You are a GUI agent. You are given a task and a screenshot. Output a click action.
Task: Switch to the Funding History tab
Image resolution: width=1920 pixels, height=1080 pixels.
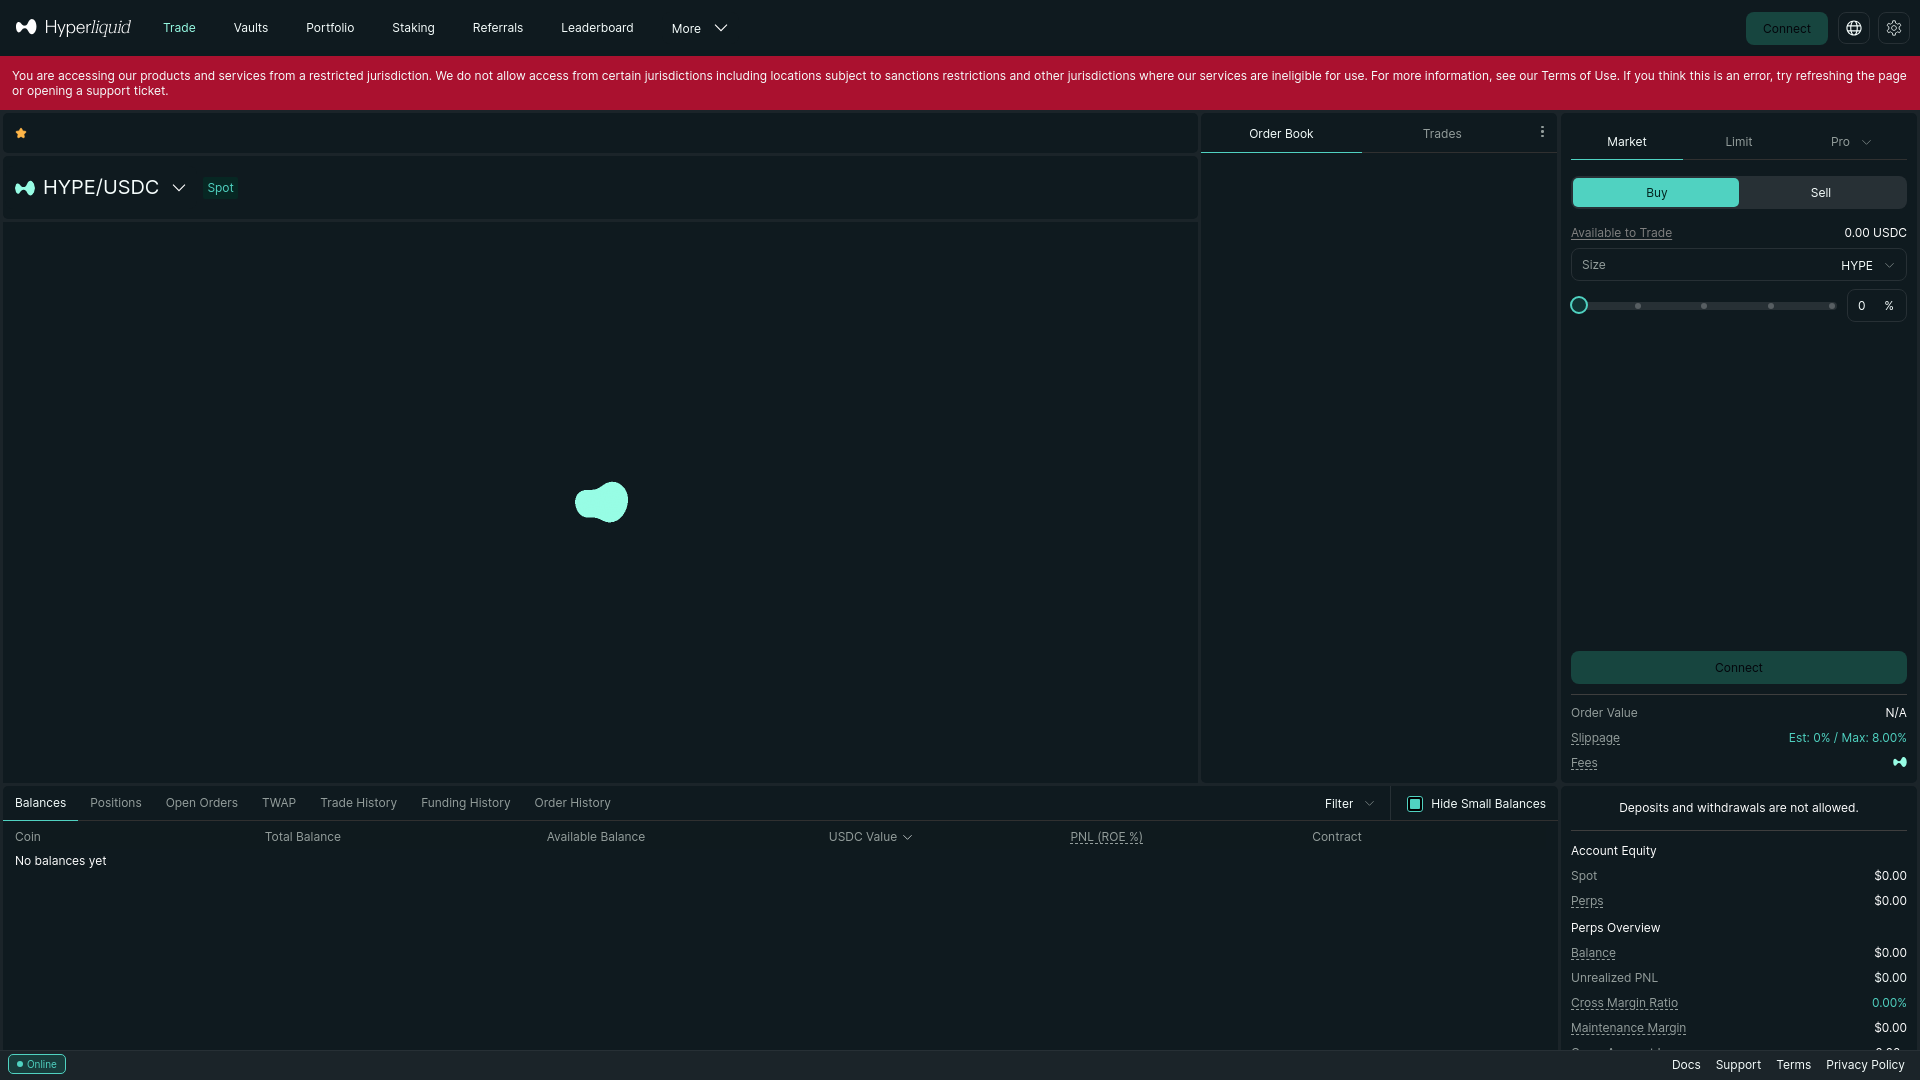[465, 803]
